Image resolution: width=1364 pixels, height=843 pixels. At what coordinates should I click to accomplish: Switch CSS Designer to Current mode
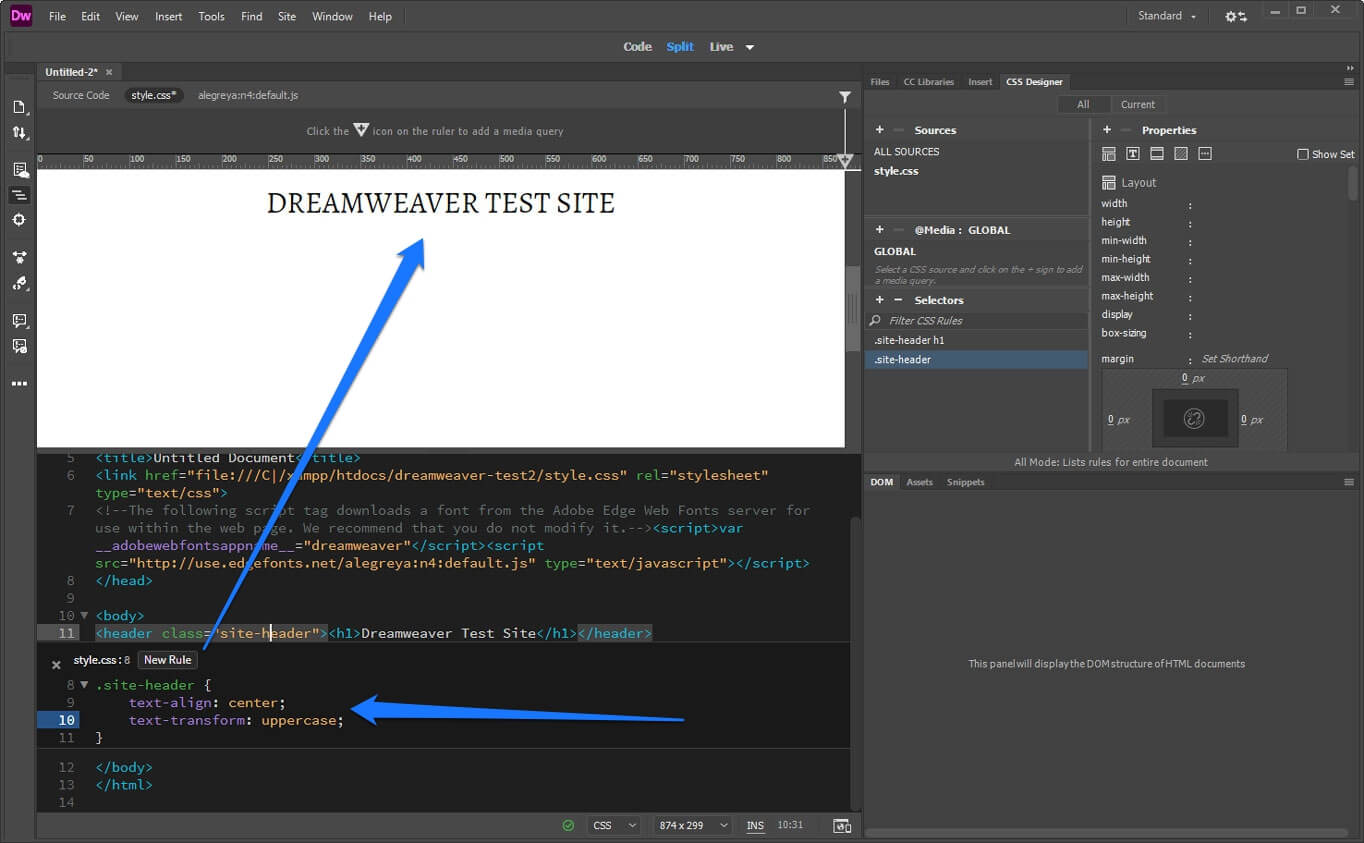coord(1139,104)
